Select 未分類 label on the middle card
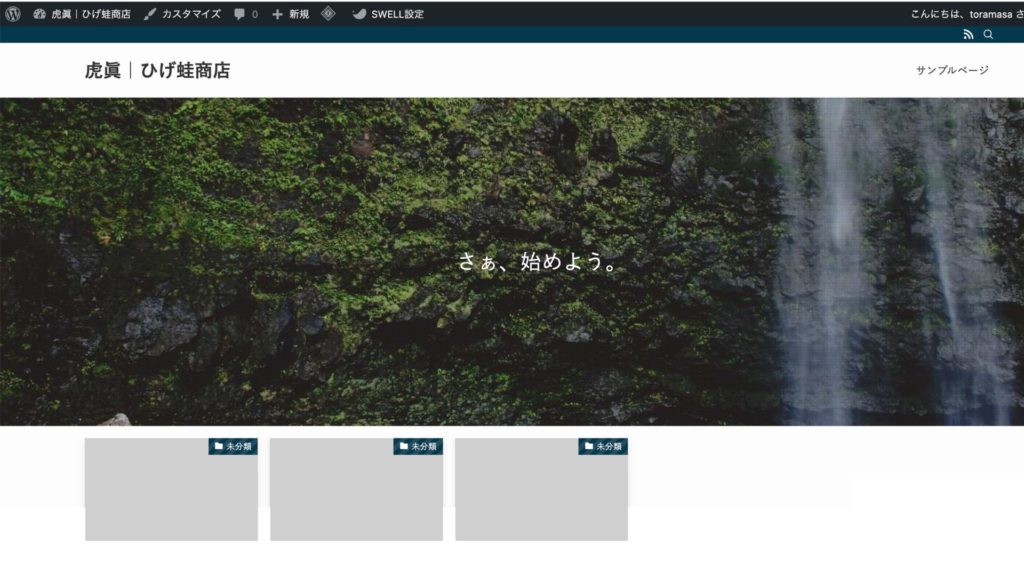The width and height of the screenshot is (1024, 576). 418,446
